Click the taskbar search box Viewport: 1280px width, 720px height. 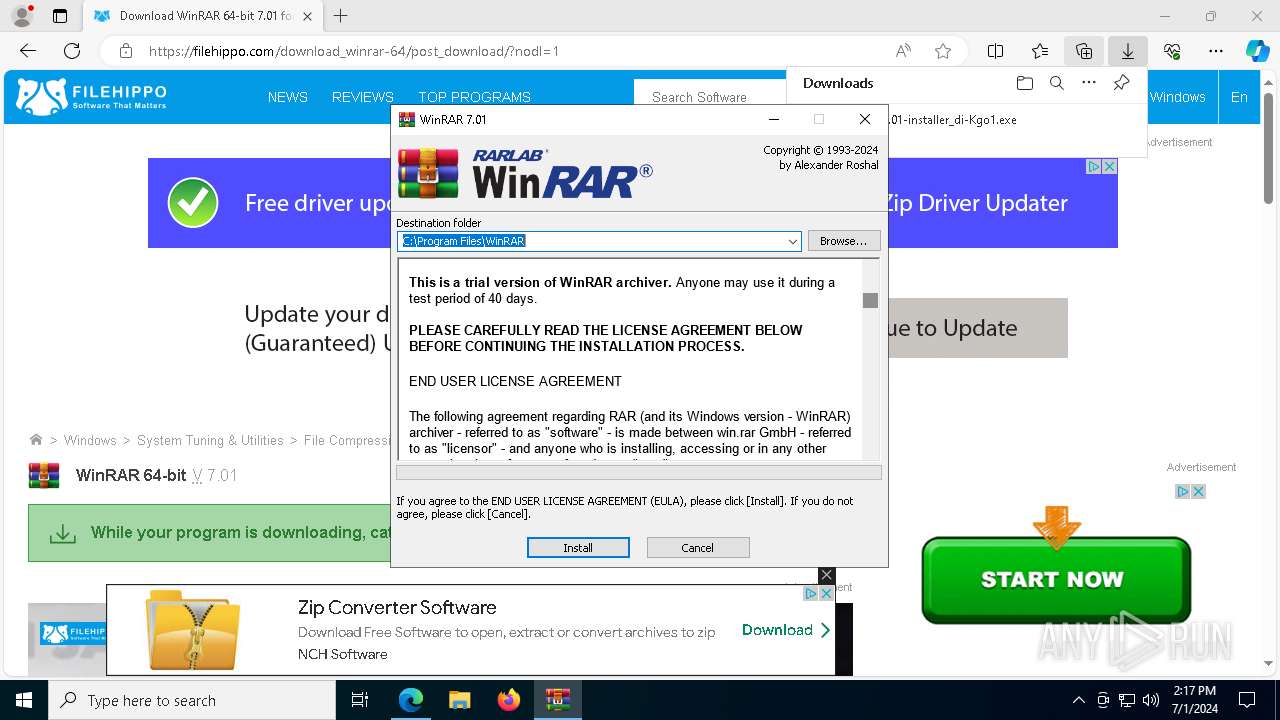pyautogui.click(x=192, y=700)
